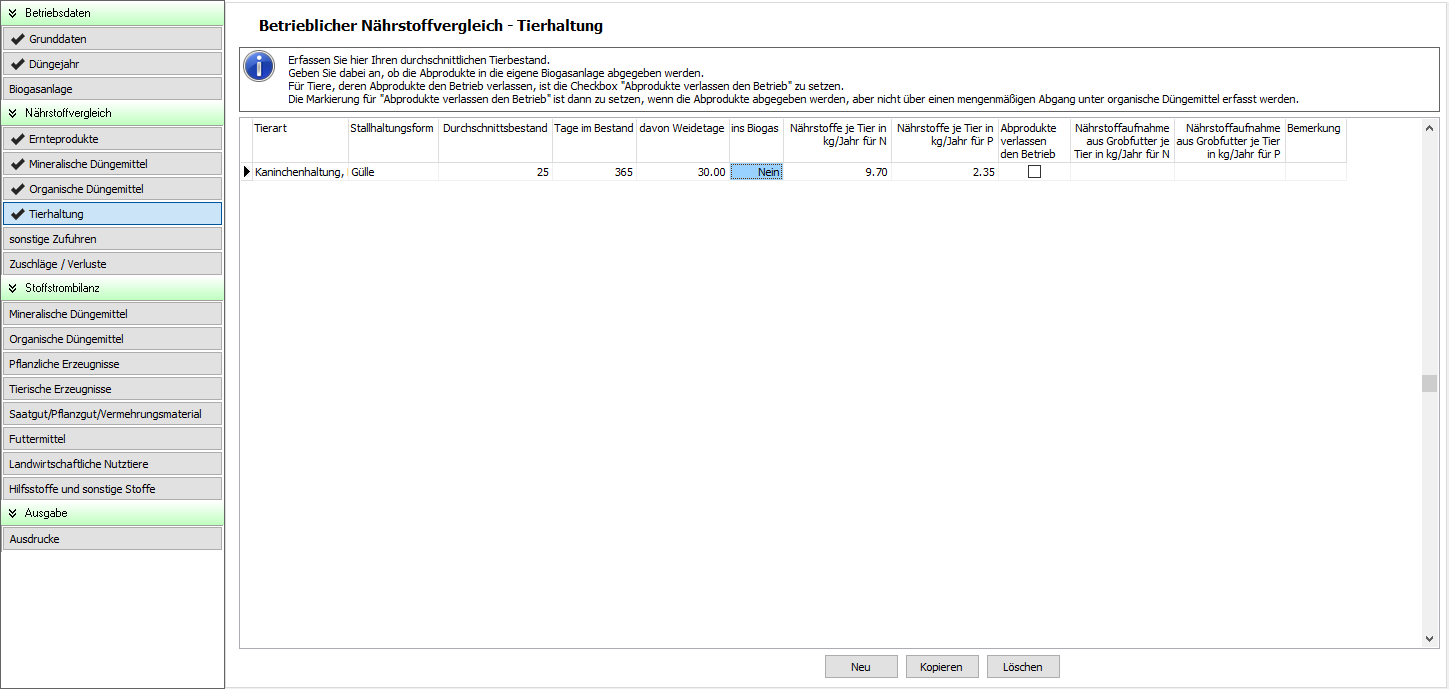Click the checkmark icon beside Düngejahr

[x=18, y=64]
